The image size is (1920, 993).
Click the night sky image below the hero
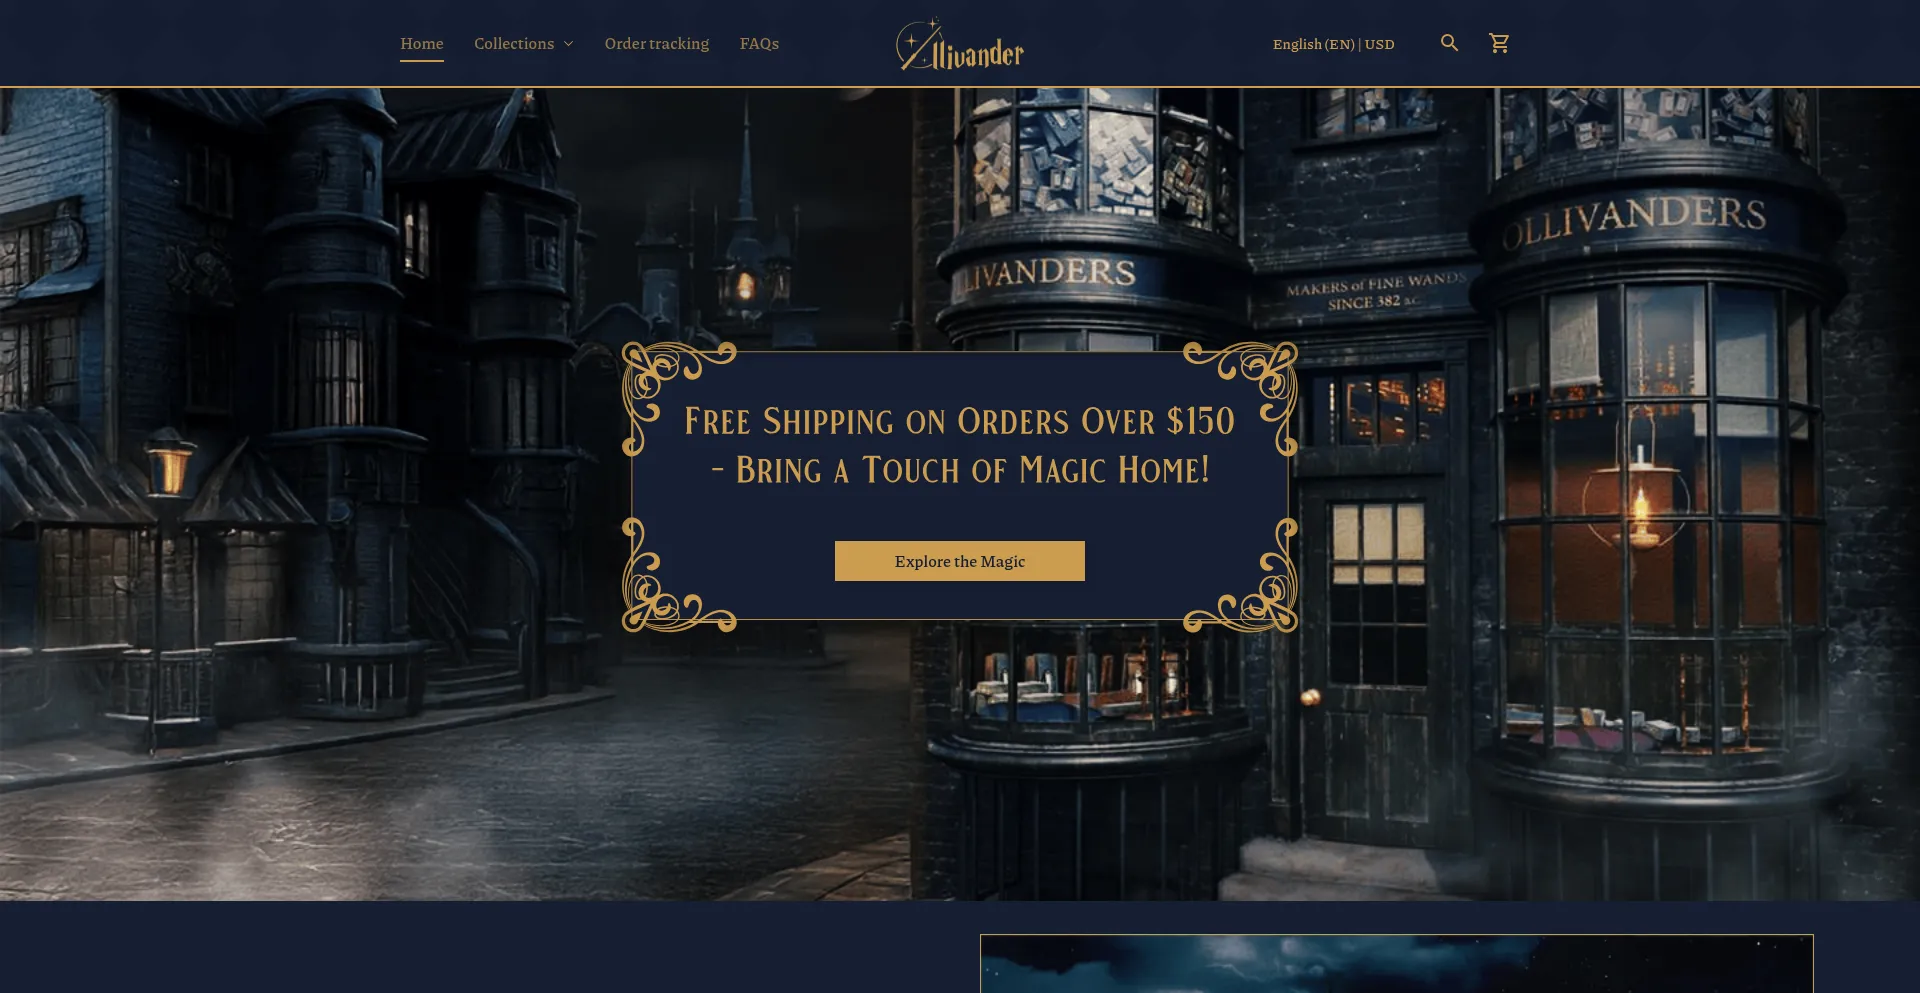(1397, 964)
